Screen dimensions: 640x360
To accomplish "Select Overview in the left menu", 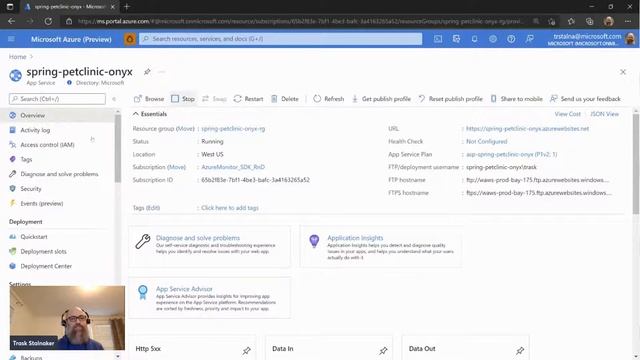I will pyautogui.click(x=57, y=116).
